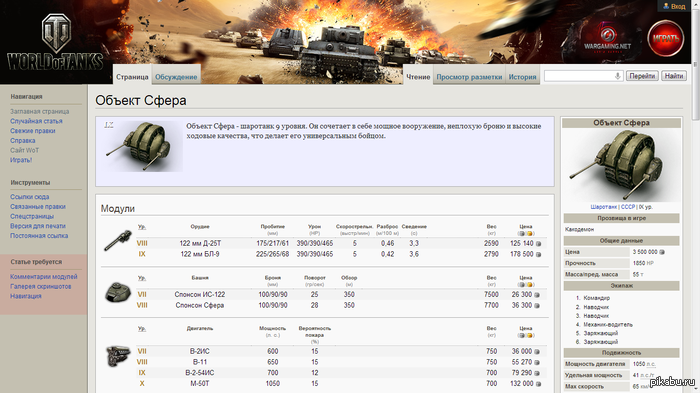Click the Ур. header in engine table
This screenshot has width=700, height=393.
pyautogui.click(x=142, y=329)
